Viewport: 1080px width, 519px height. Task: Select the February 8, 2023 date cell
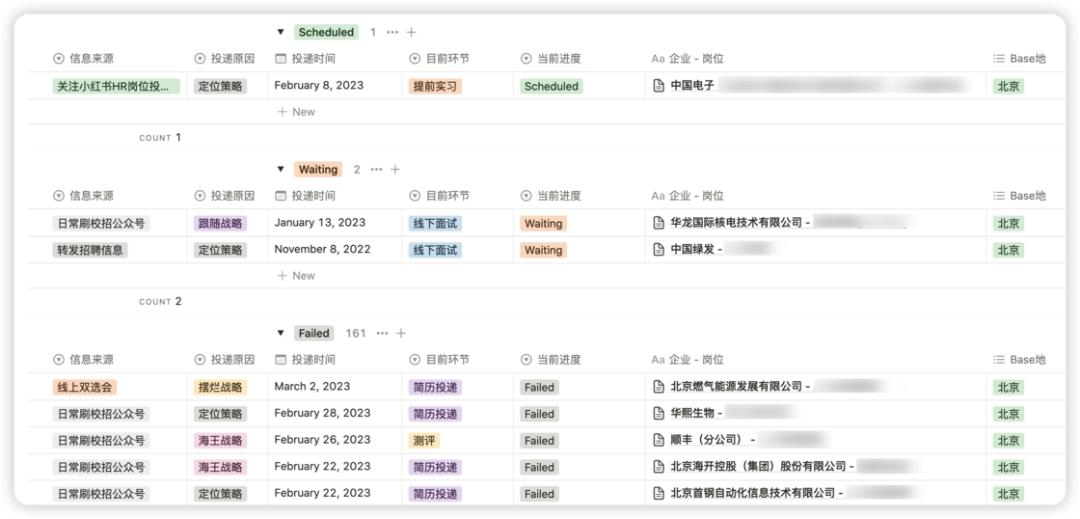point(319,86)
